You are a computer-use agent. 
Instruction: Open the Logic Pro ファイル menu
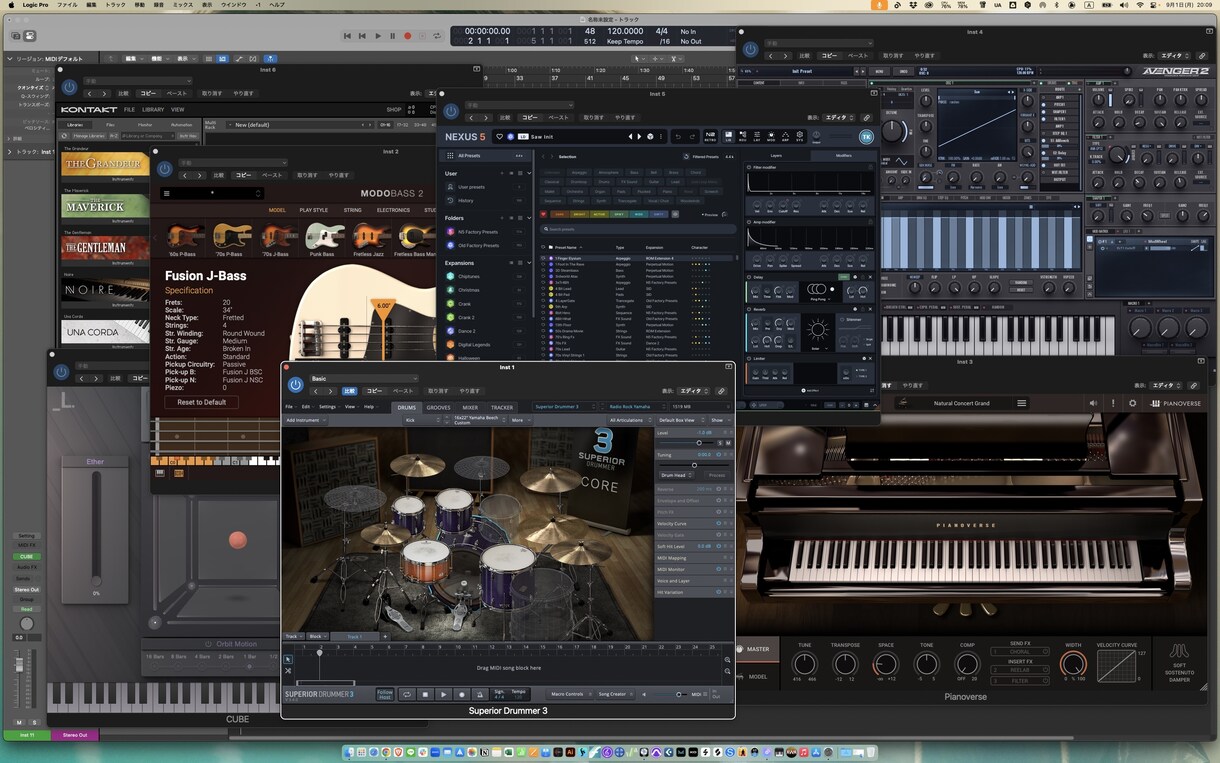67,5
